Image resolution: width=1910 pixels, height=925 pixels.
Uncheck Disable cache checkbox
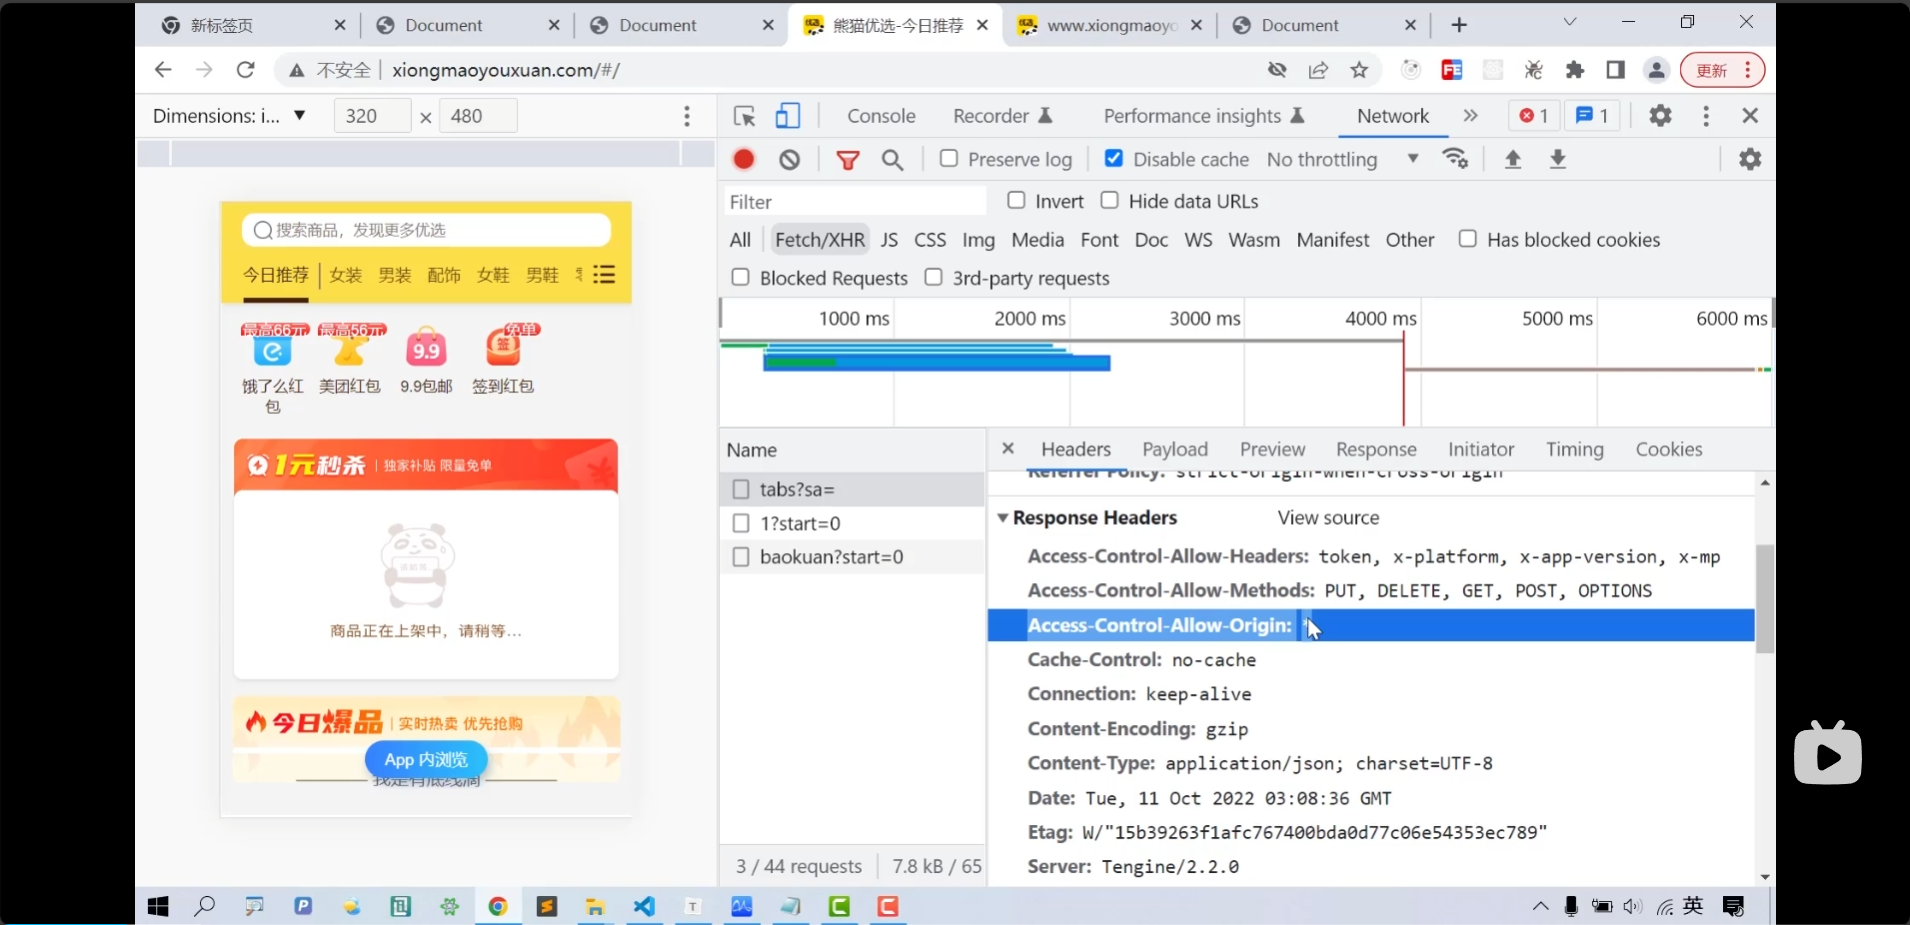(1113, 159)
